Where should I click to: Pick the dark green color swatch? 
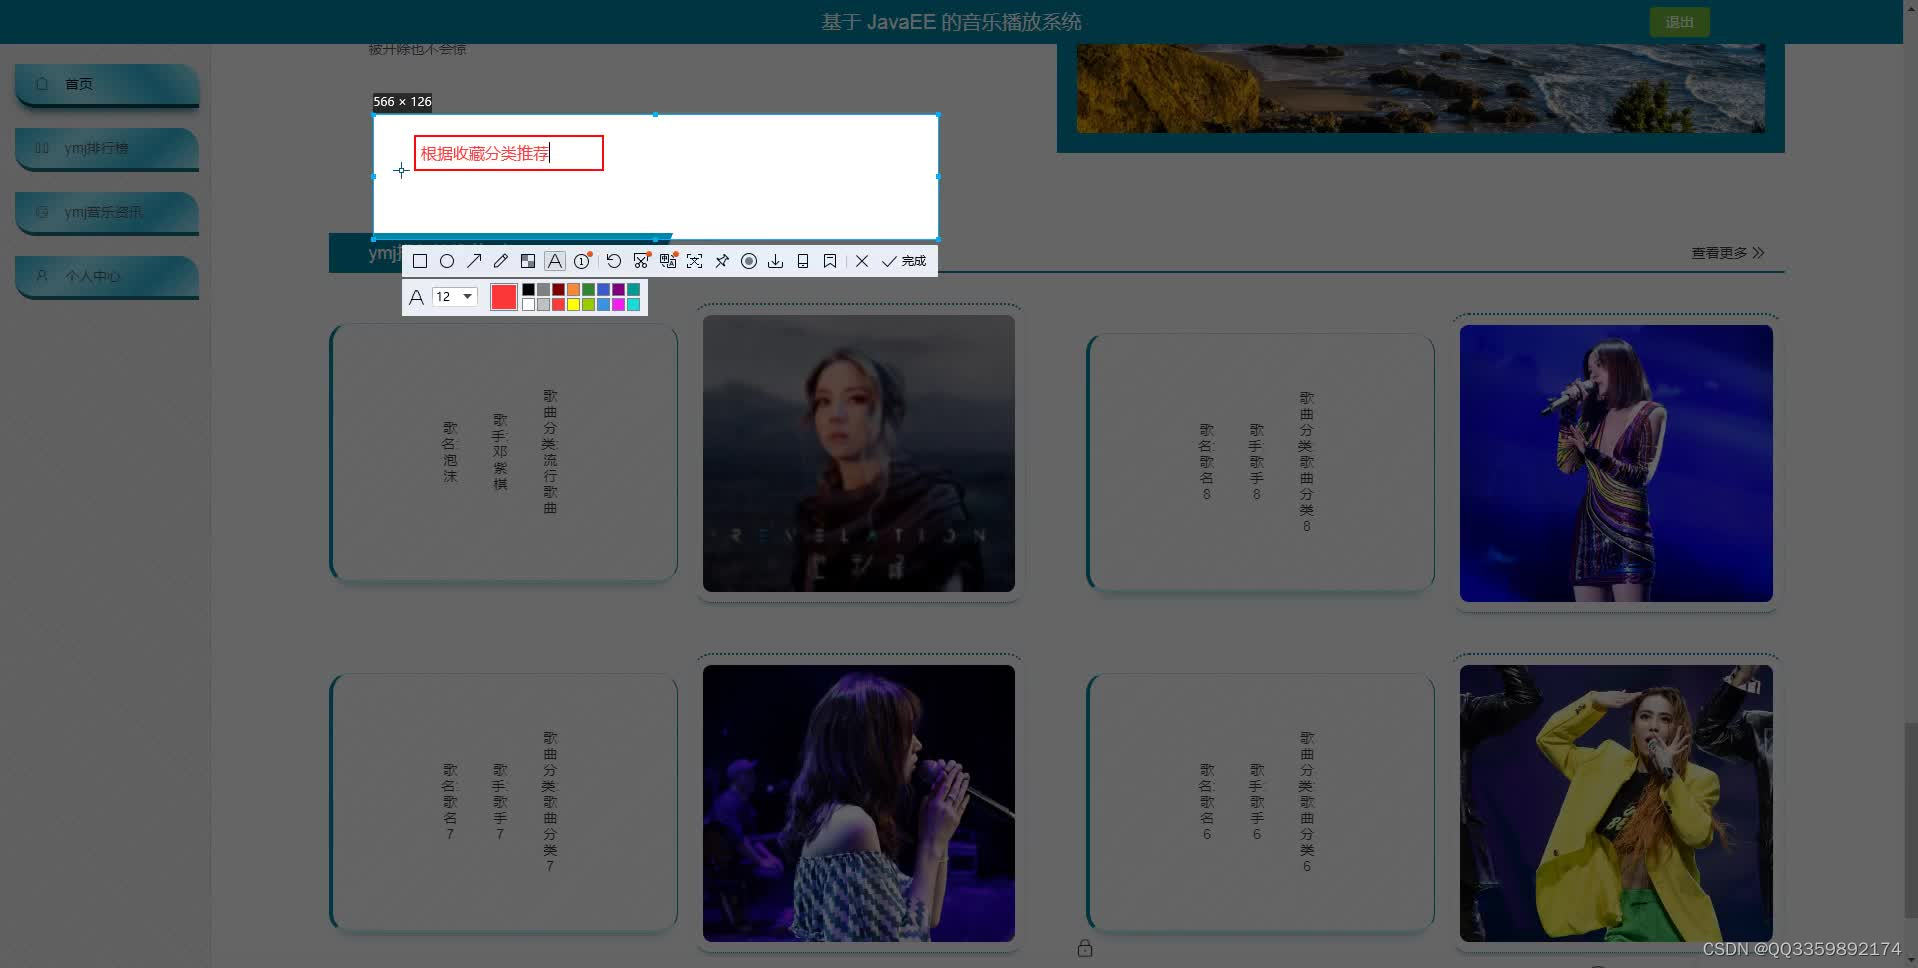point(588,290)
